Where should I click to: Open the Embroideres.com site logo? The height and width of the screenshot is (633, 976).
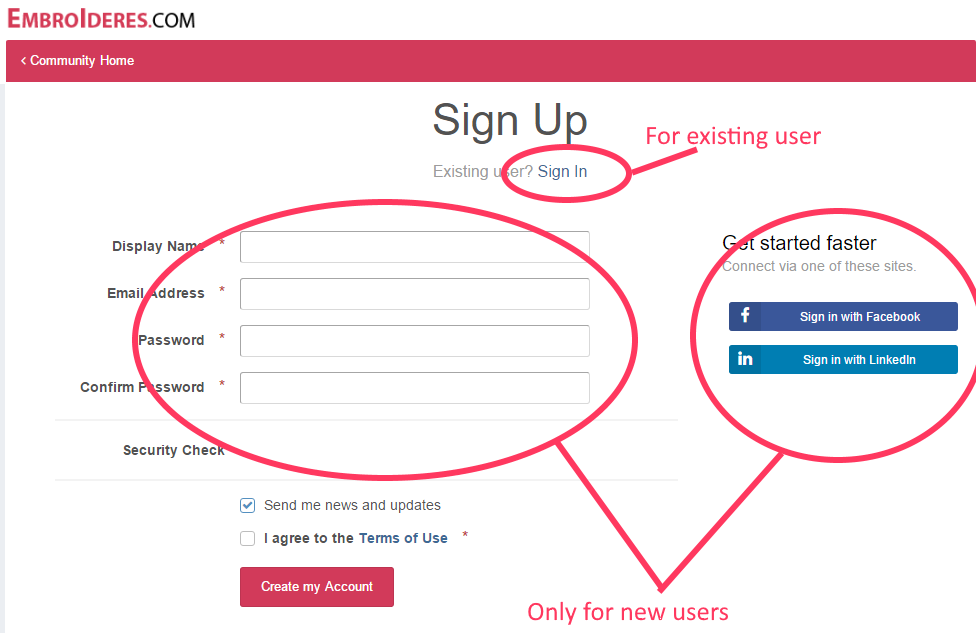pyautogui.click(x=101, y=19)
